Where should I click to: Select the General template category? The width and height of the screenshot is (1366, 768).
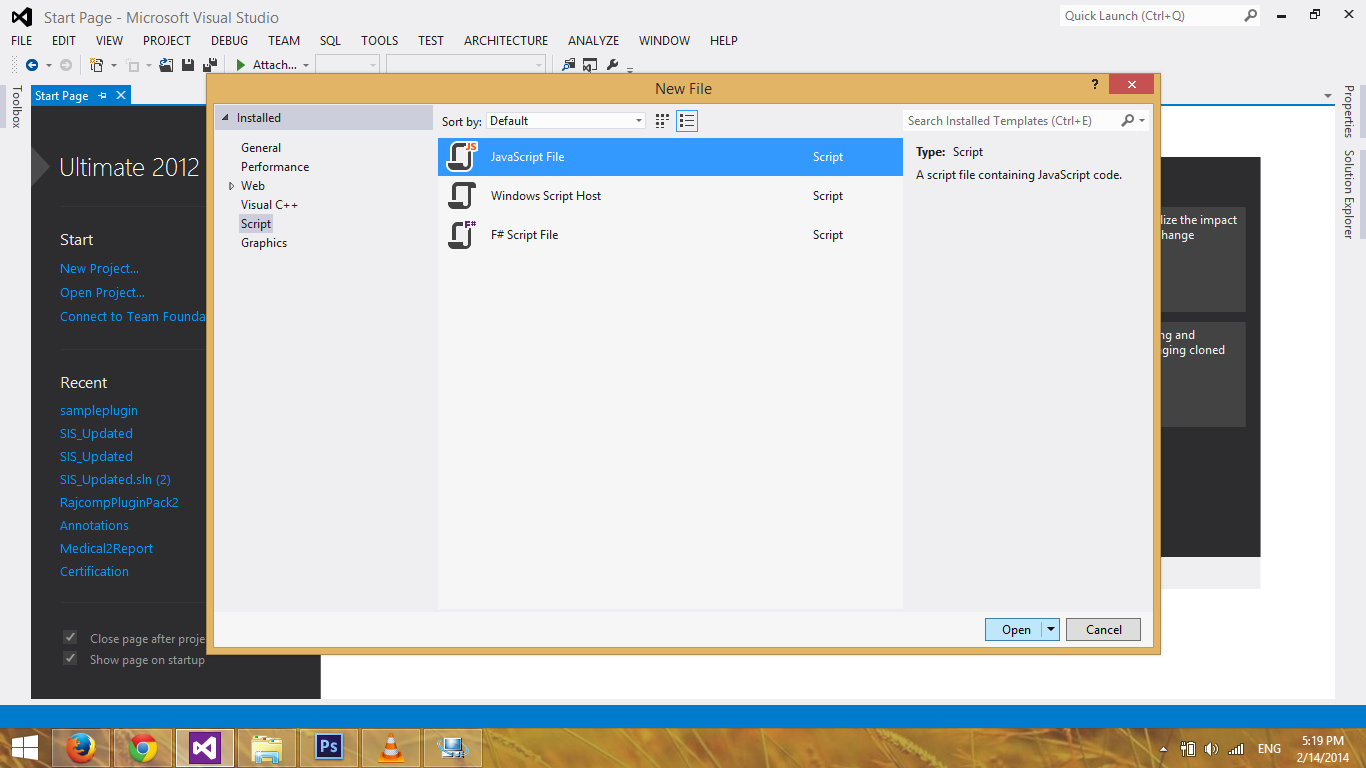(261, 148)
